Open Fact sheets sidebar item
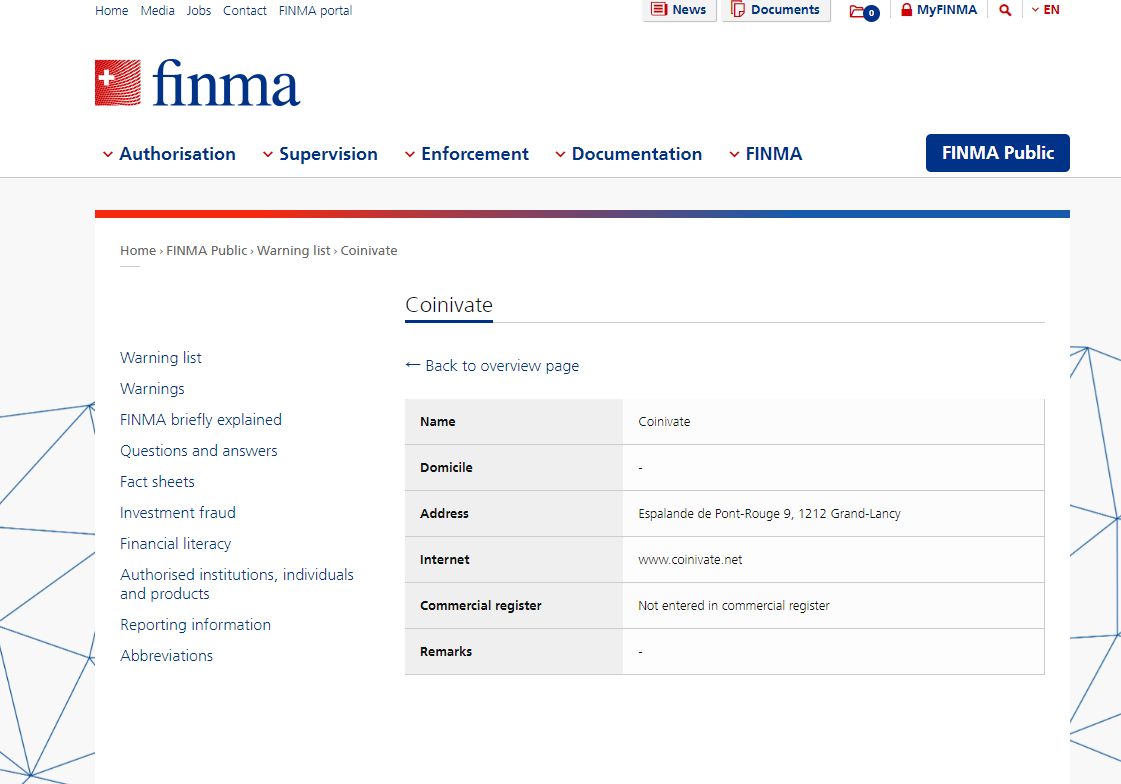 [157, 482]
